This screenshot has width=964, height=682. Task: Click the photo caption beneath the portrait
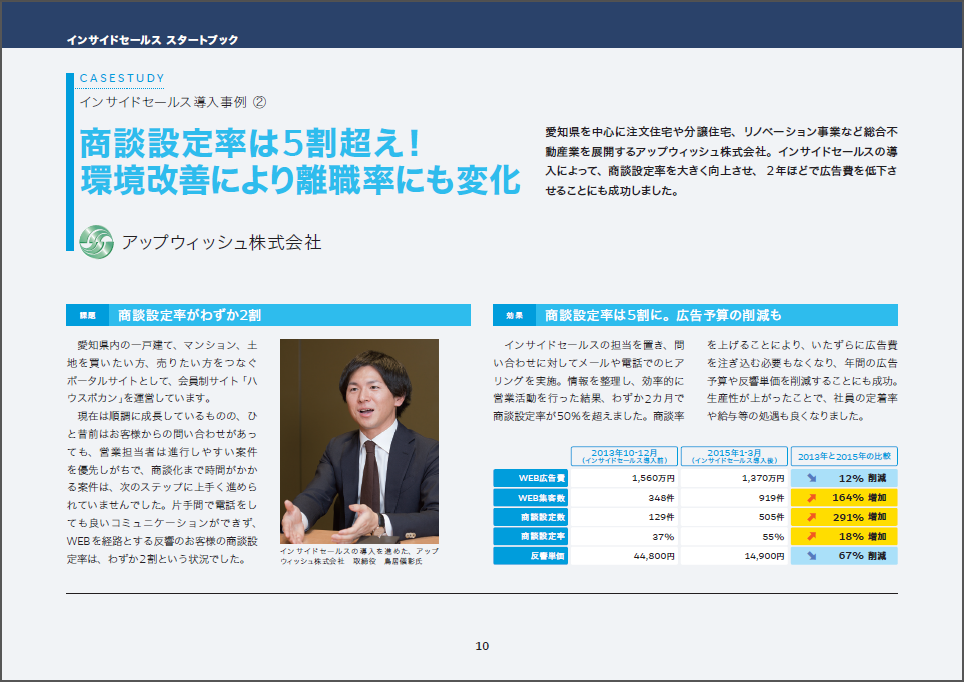point(359,556)
